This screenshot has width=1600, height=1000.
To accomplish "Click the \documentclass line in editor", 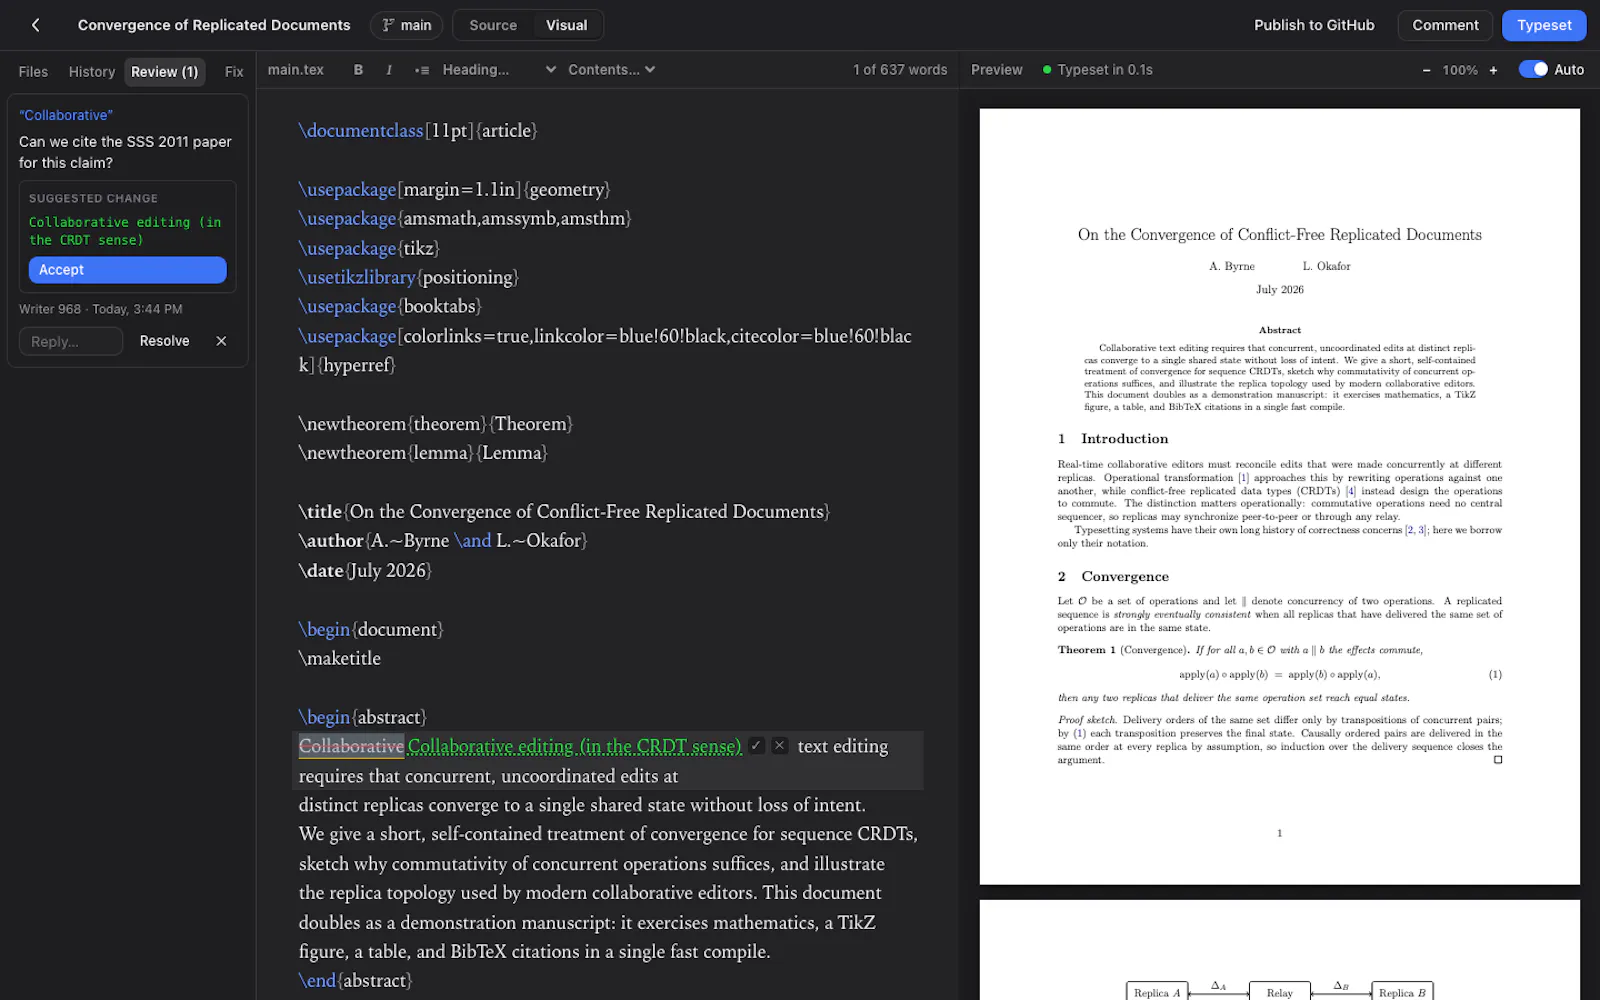I will 418,131.
